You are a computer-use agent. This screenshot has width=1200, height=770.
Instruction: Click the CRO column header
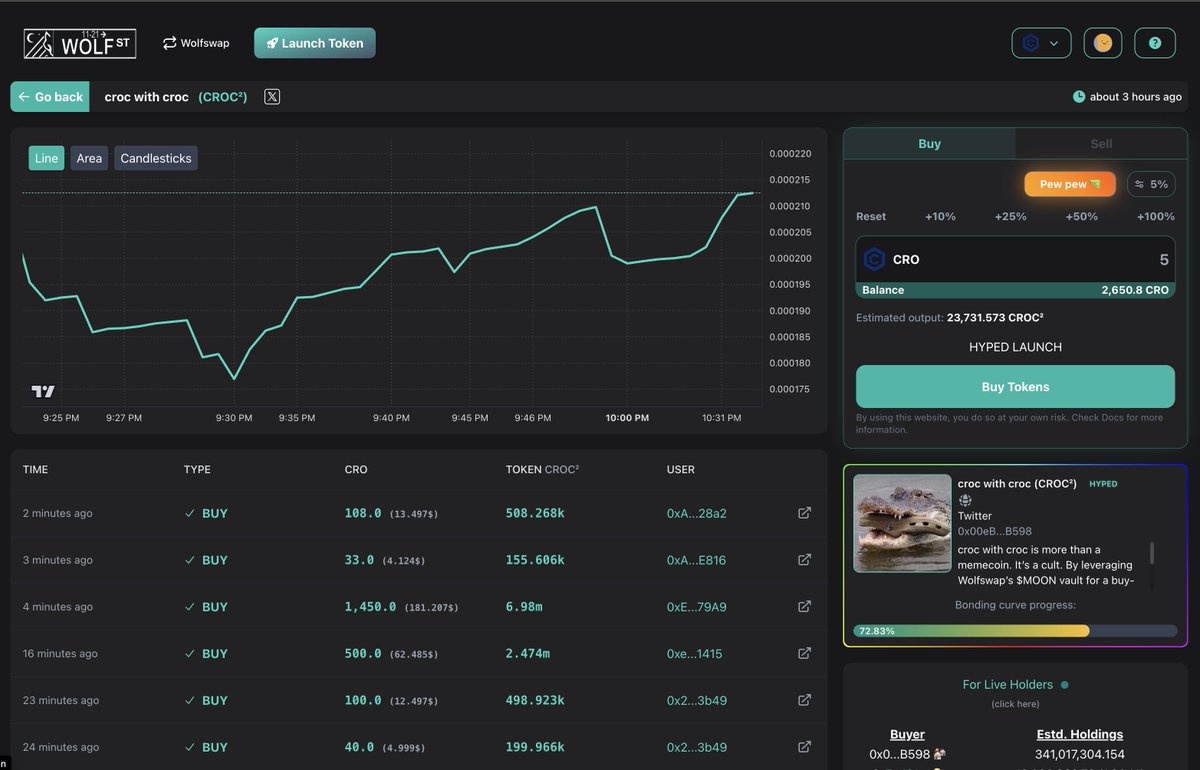(356, 469)
